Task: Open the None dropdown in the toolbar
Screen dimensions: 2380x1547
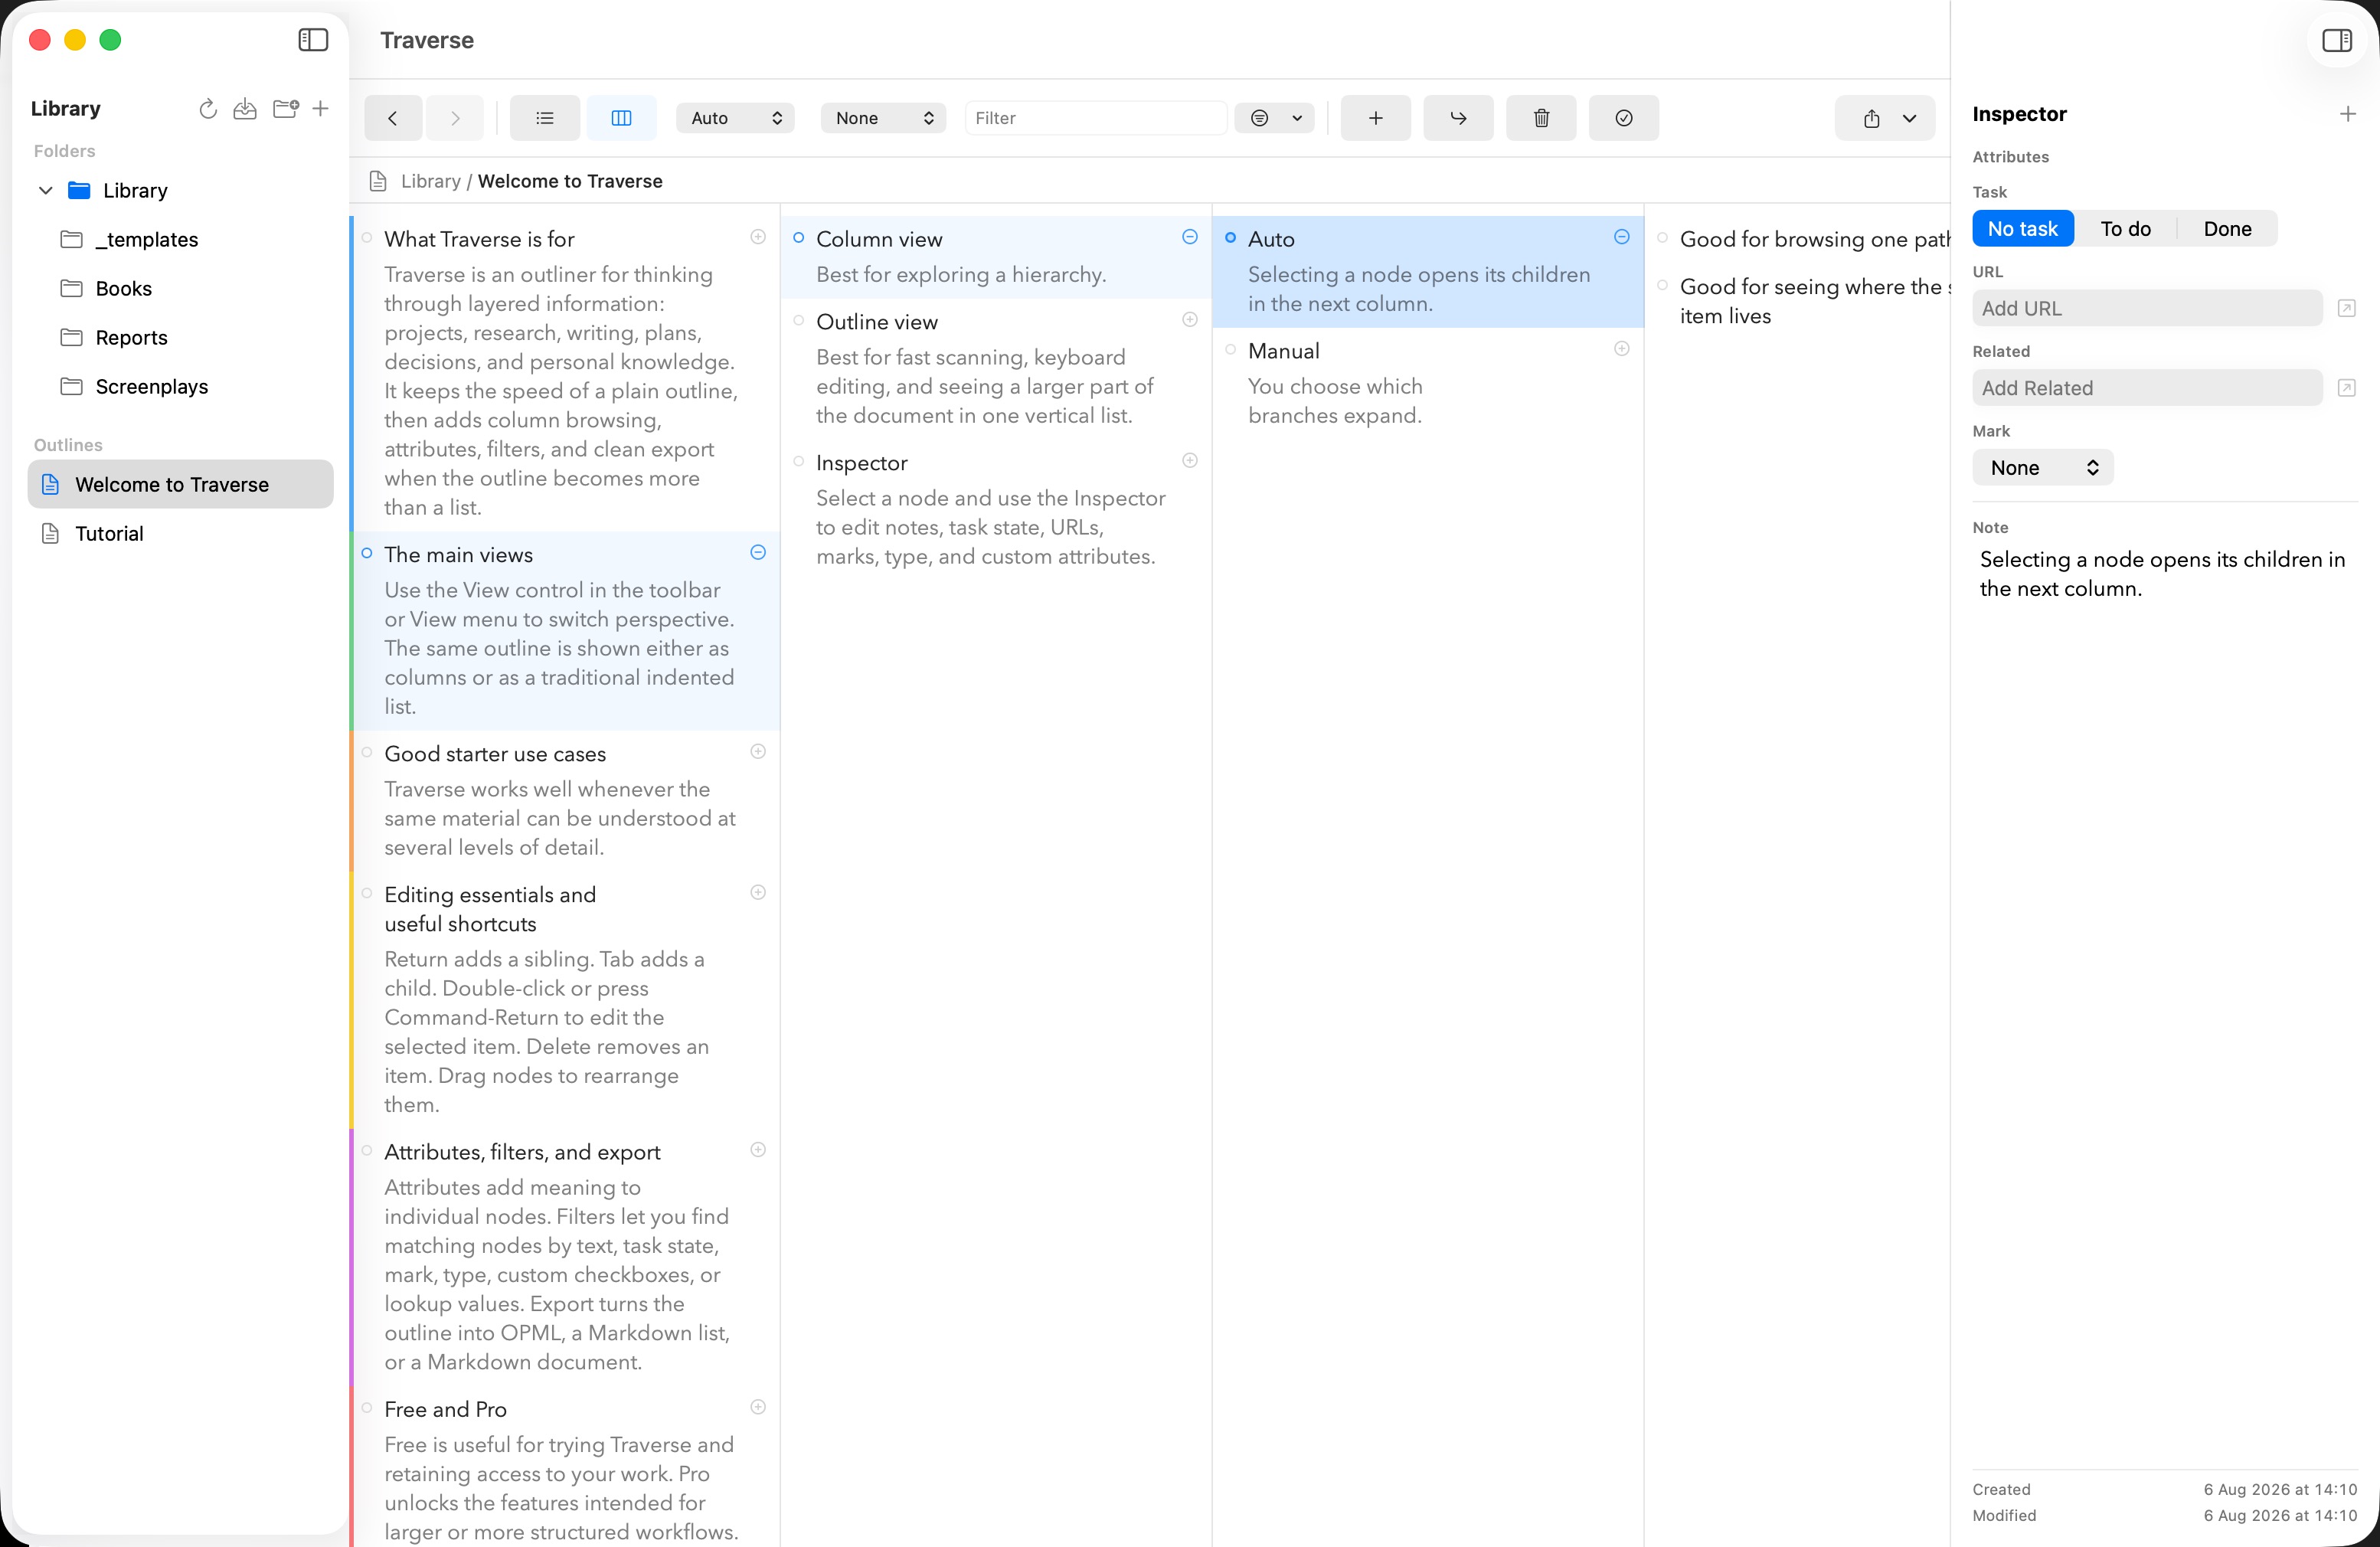Action: tap(883, 118)
